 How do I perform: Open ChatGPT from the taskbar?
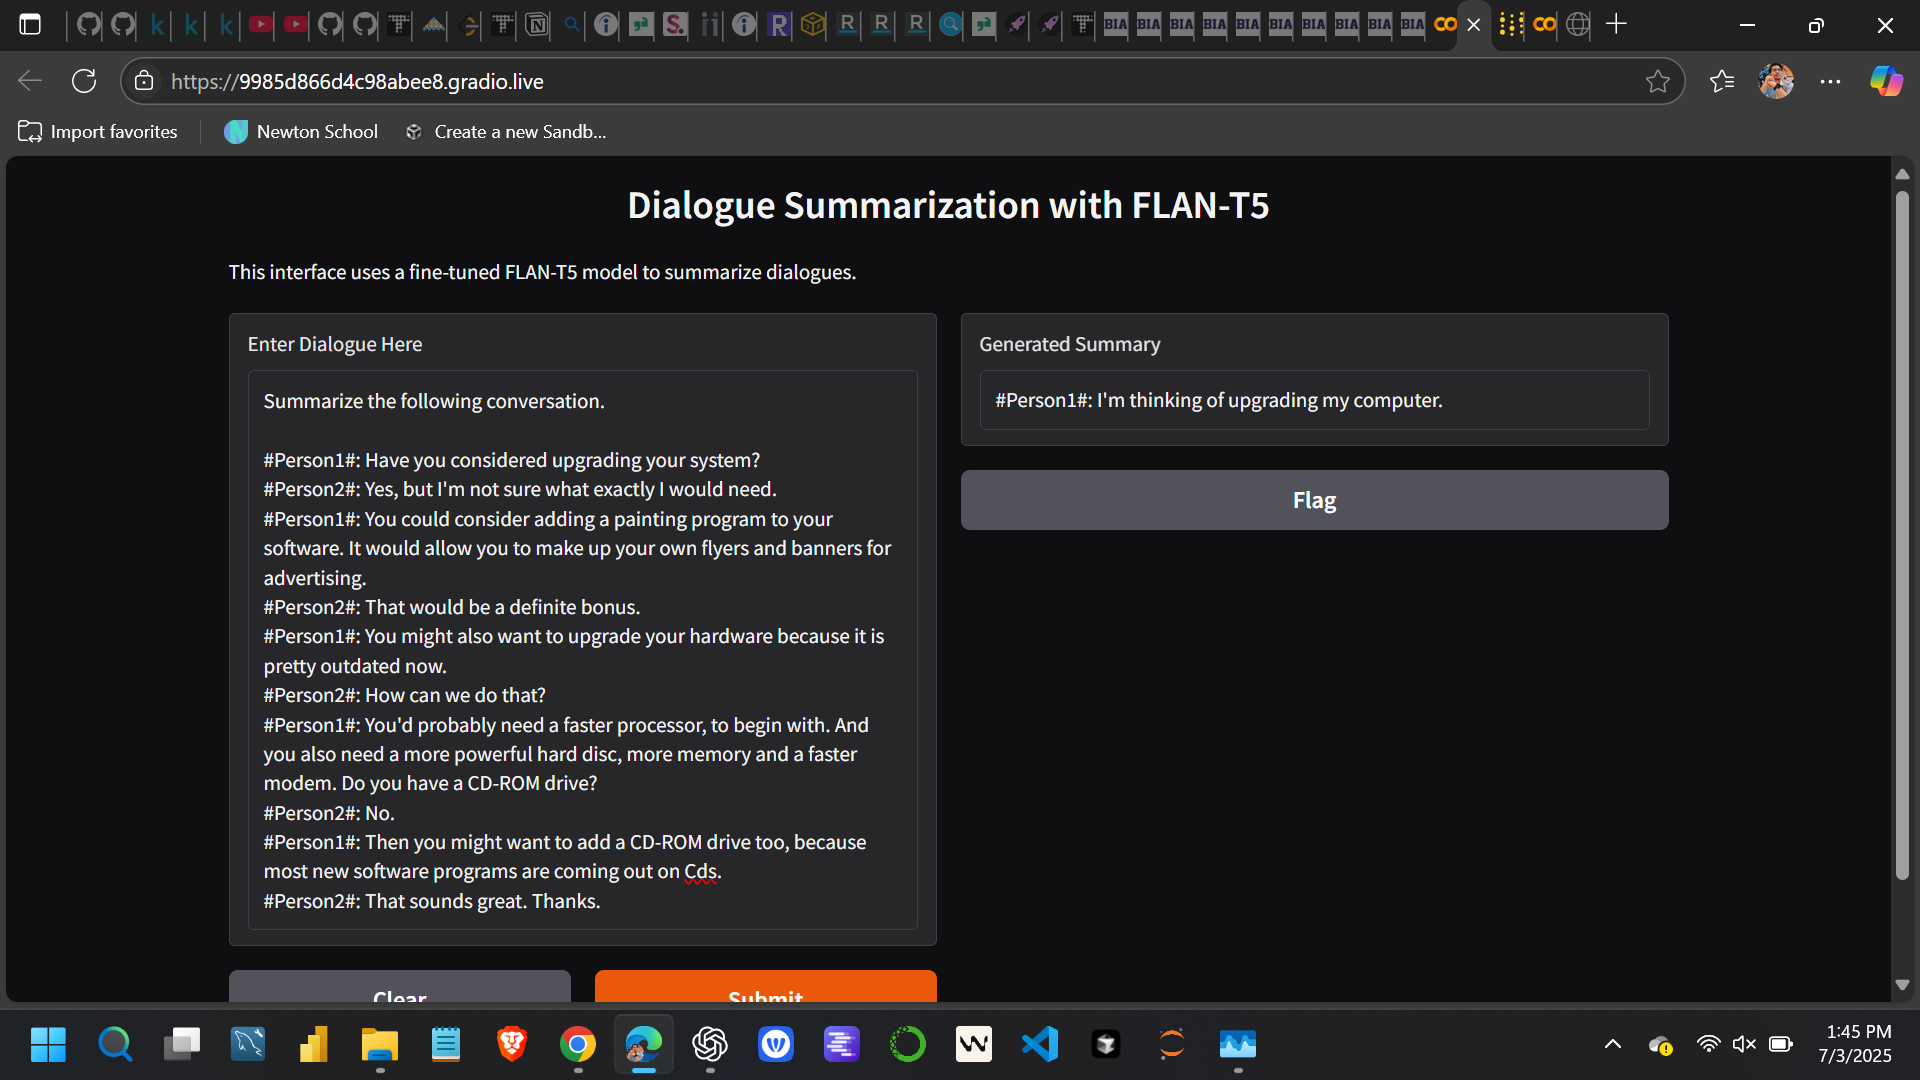coord(710,1044)
